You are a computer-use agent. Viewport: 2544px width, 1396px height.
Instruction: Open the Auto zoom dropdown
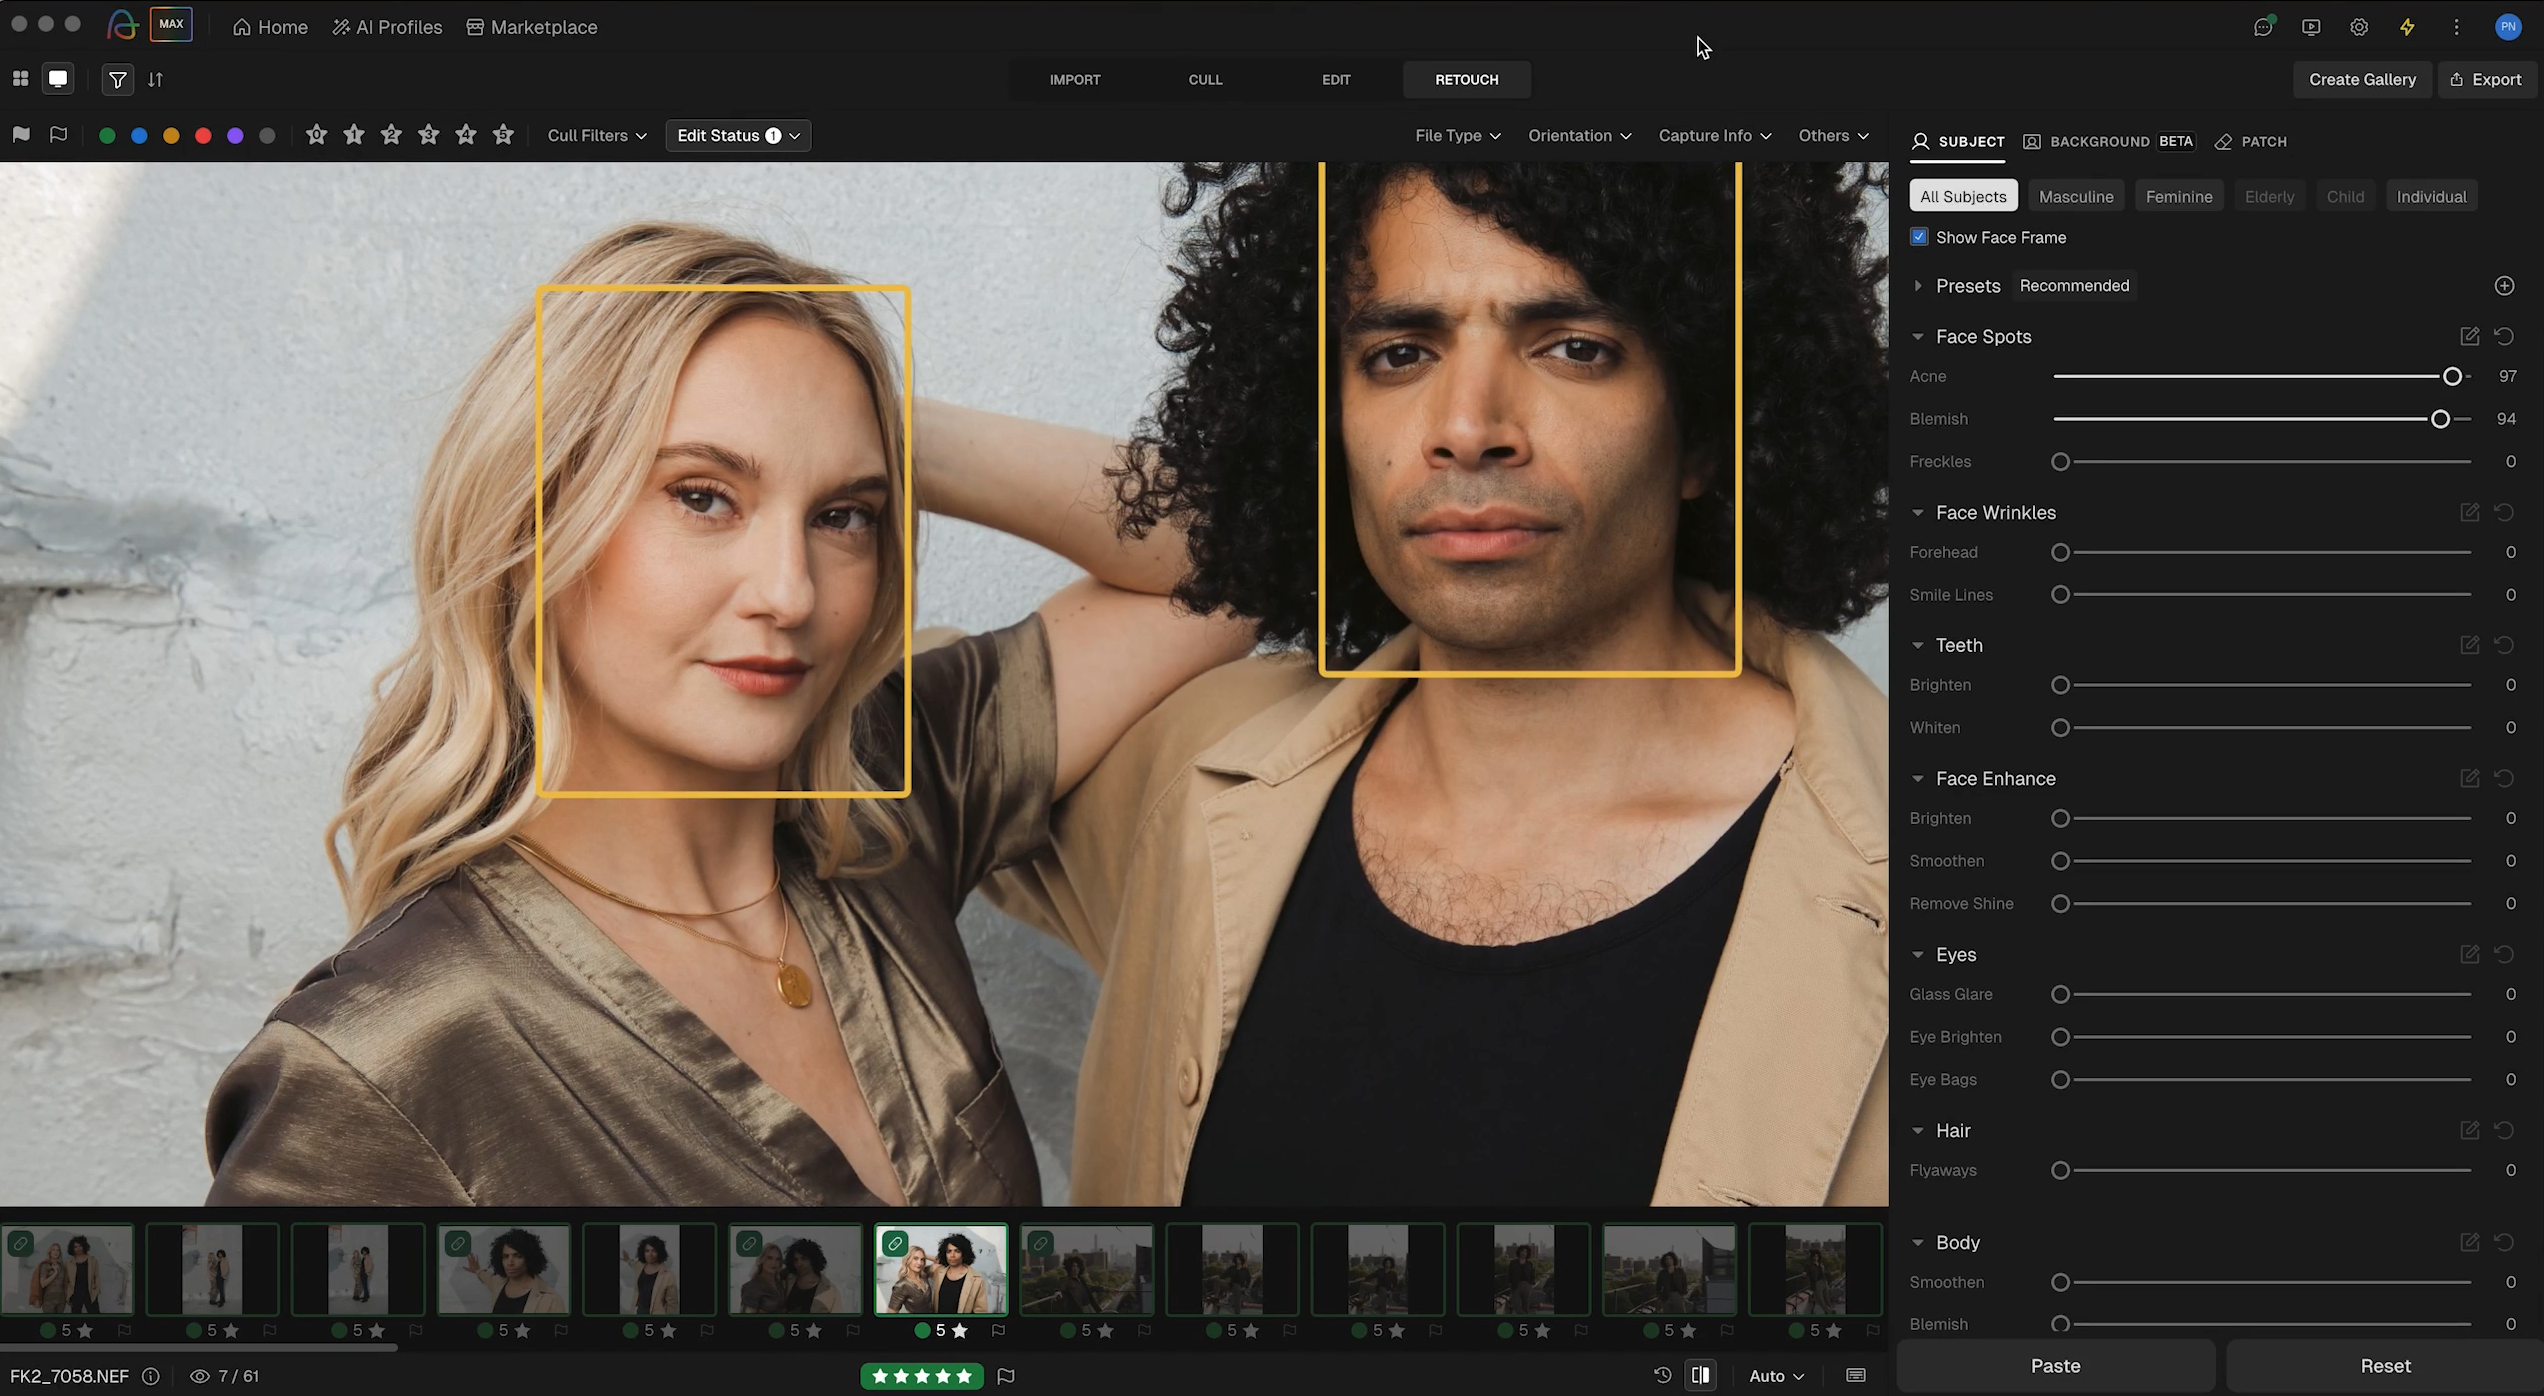[x=1776, y=1376]
